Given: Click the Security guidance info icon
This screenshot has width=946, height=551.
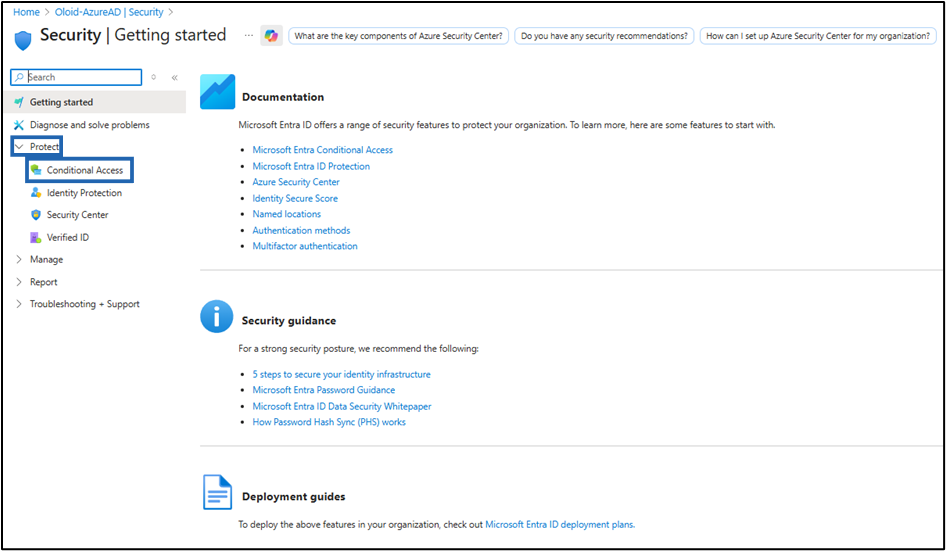Looking at the screenshot, I should [x=217, y=316].
